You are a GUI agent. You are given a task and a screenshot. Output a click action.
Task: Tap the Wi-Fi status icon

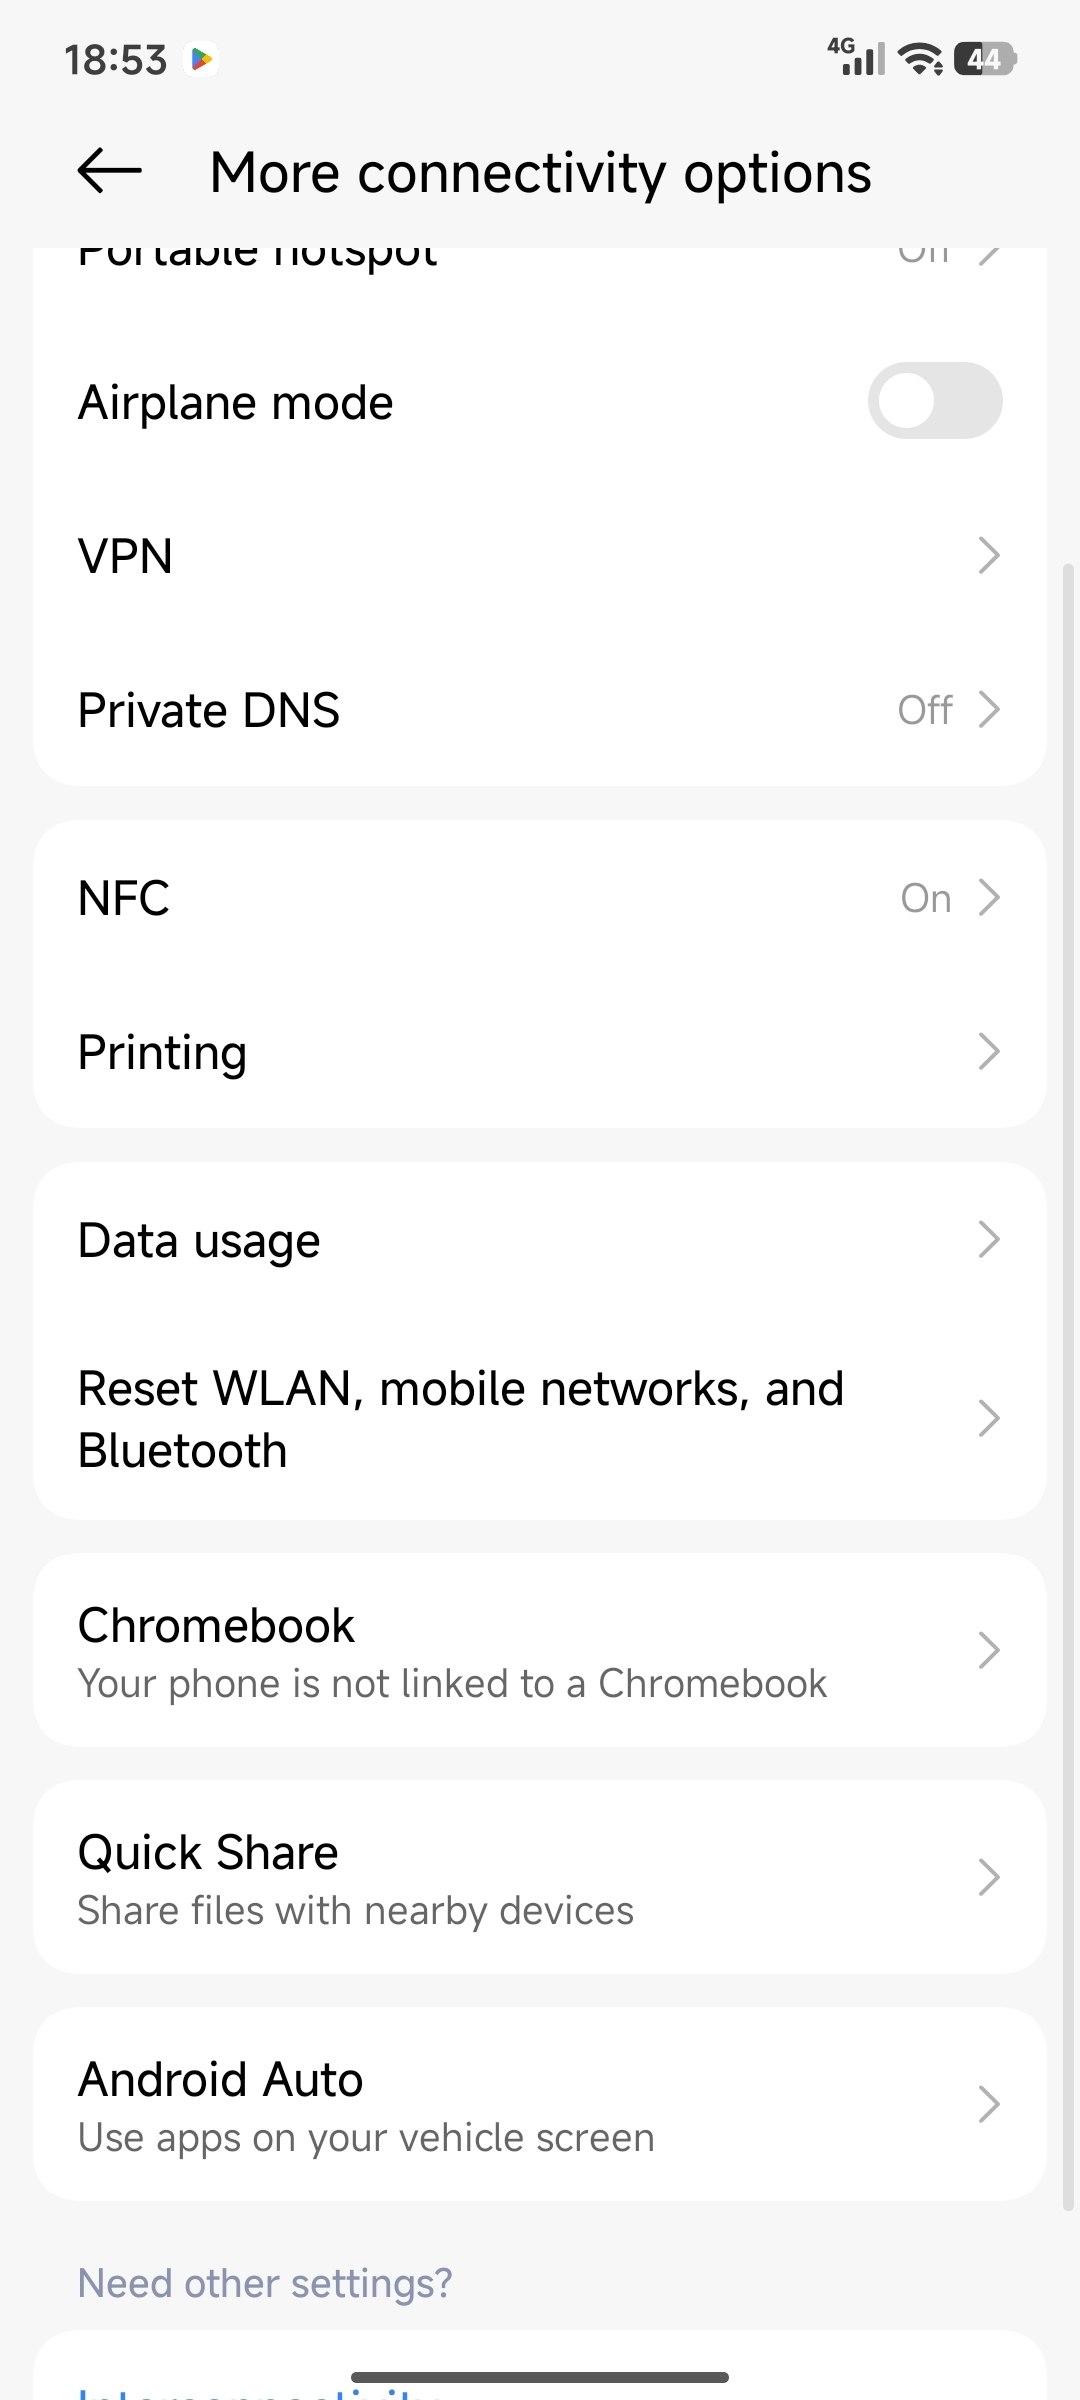click(x=921, y=59)
